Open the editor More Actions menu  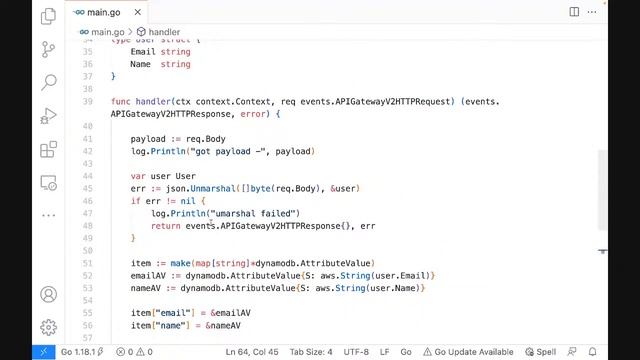592,12
